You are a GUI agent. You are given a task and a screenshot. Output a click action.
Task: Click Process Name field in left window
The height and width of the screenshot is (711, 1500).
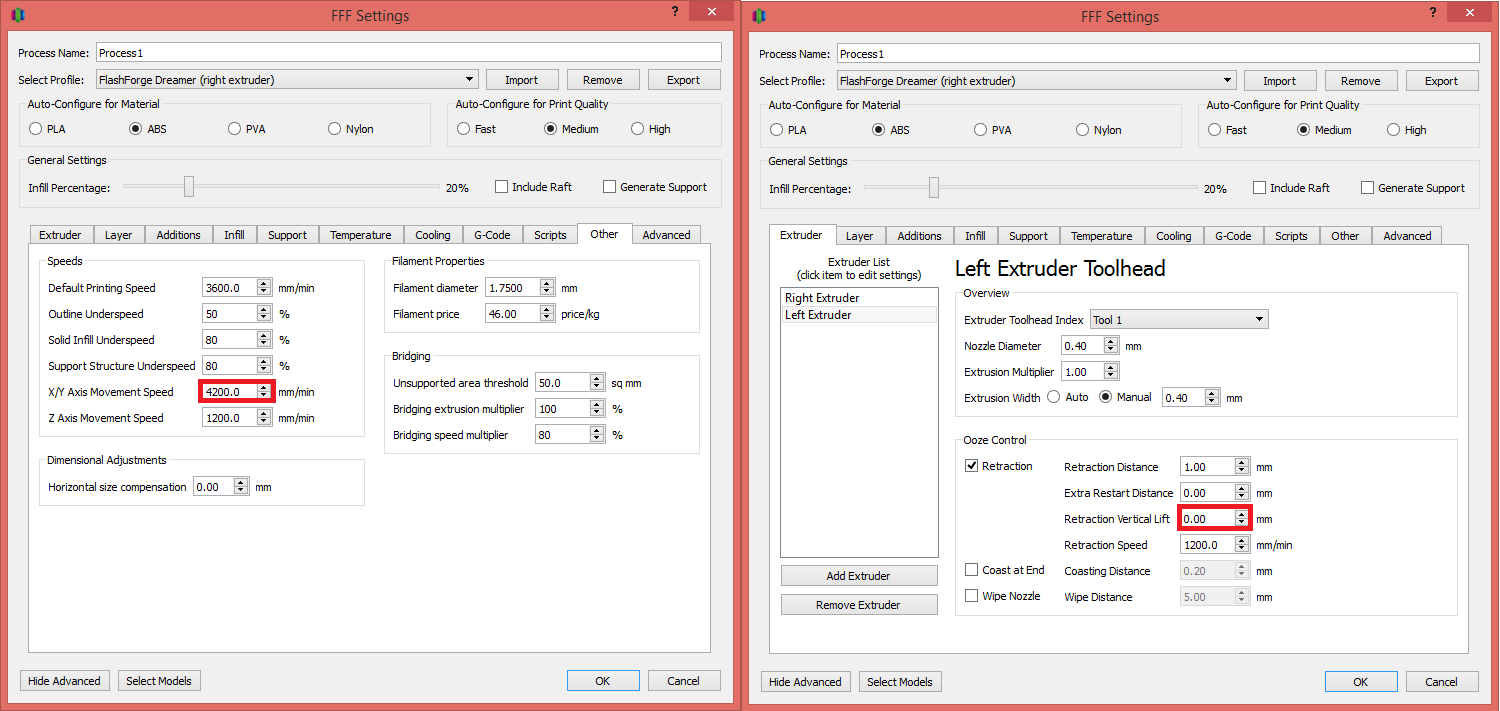click(408, 53)
